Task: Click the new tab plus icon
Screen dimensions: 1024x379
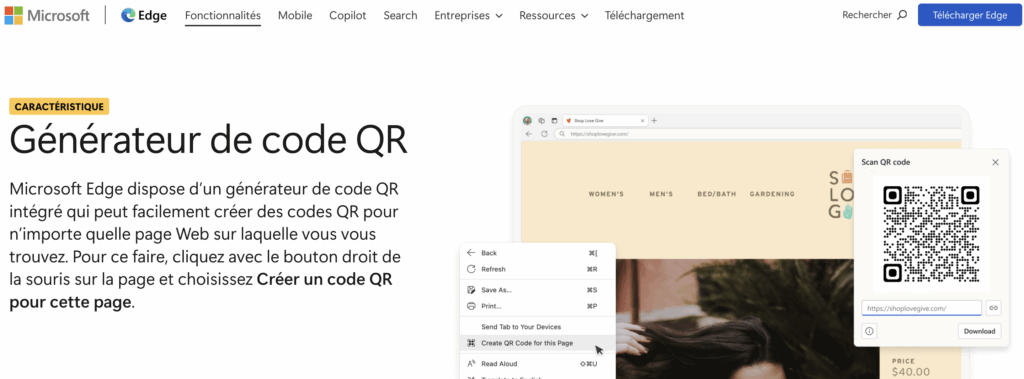Action: point(655,120)
